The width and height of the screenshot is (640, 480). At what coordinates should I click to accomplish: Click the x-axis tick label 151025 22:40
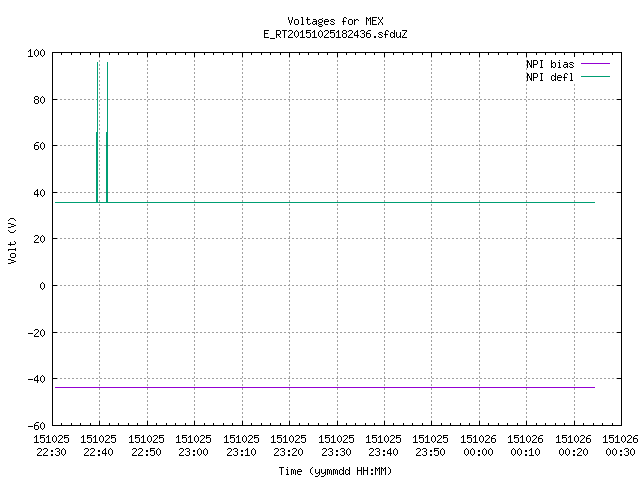click(x=98, y=445)
